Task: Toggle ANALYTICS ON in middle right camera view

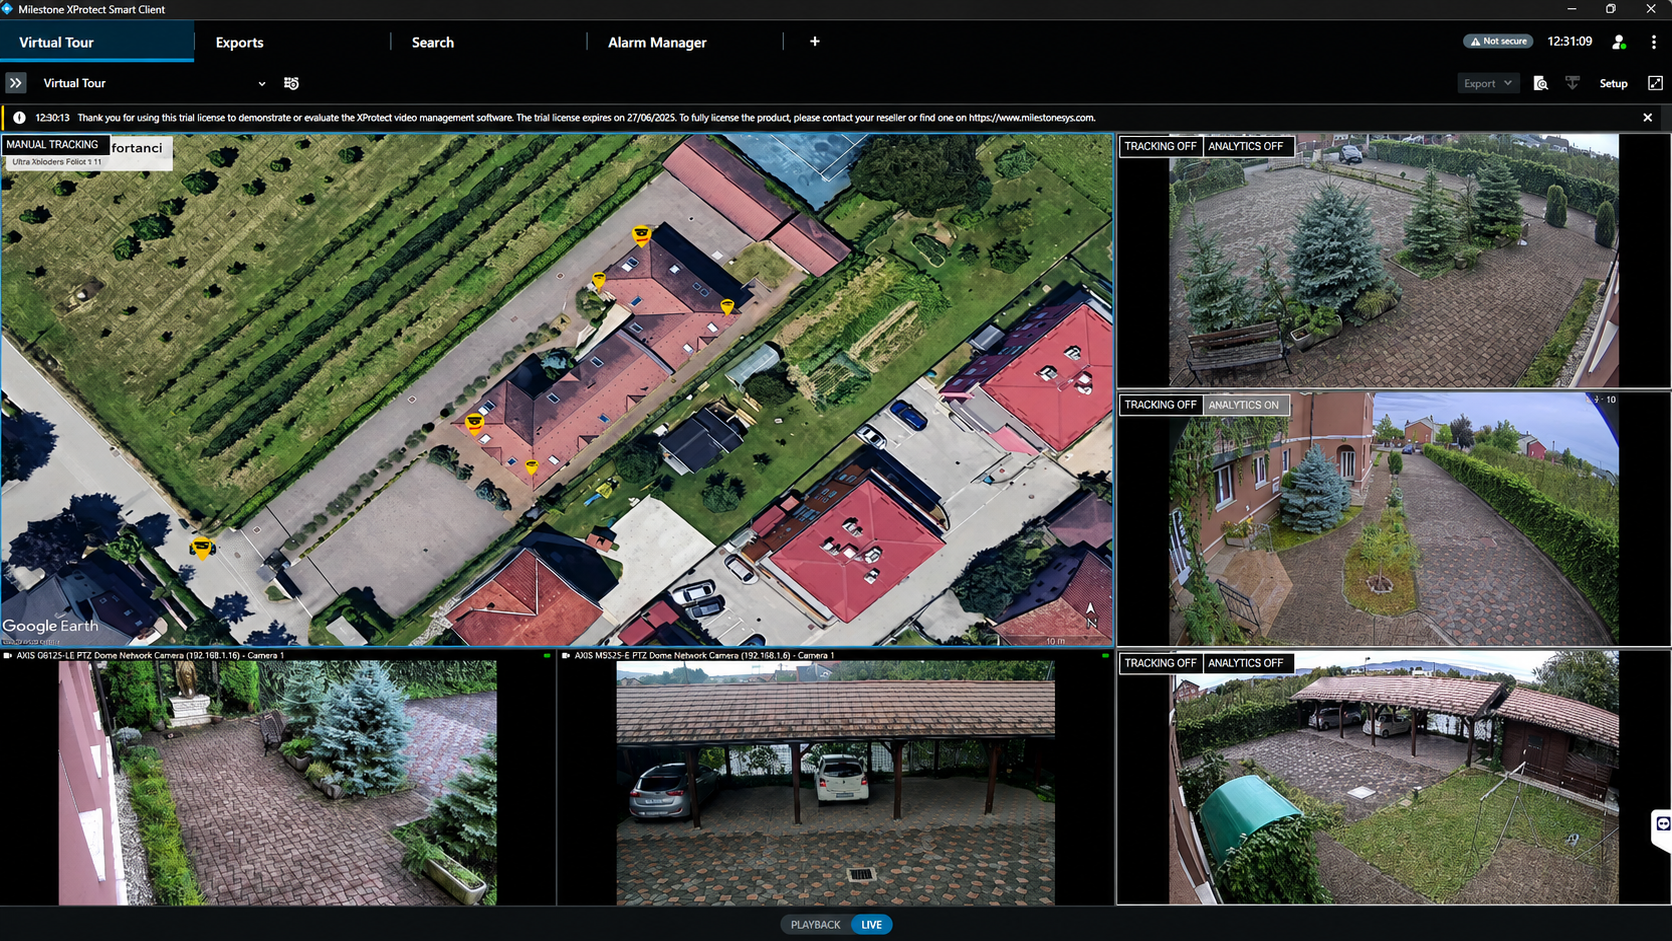Action: pyautogui.click(x=1244, y=405)
